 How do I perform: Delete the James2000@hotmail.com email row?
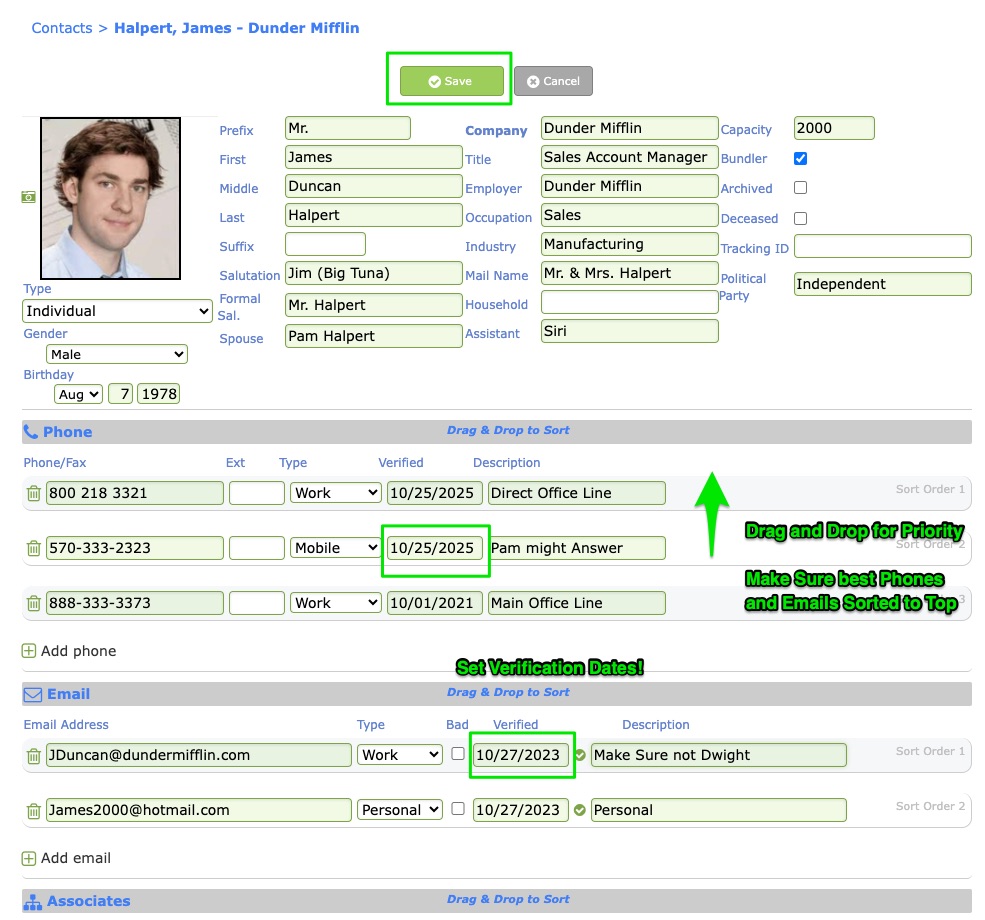click(34, 811)
